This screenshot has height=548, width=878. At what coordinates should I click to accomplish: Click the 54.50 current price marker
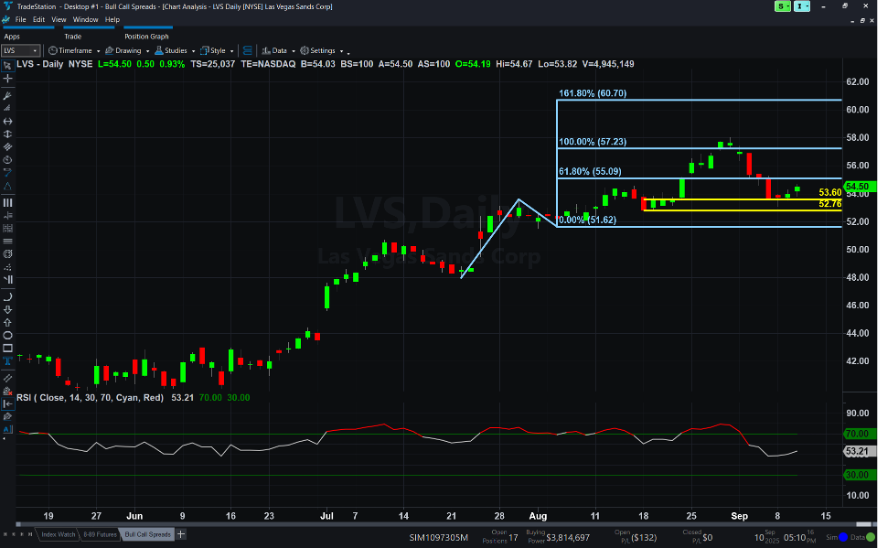(x=858, y=186)
